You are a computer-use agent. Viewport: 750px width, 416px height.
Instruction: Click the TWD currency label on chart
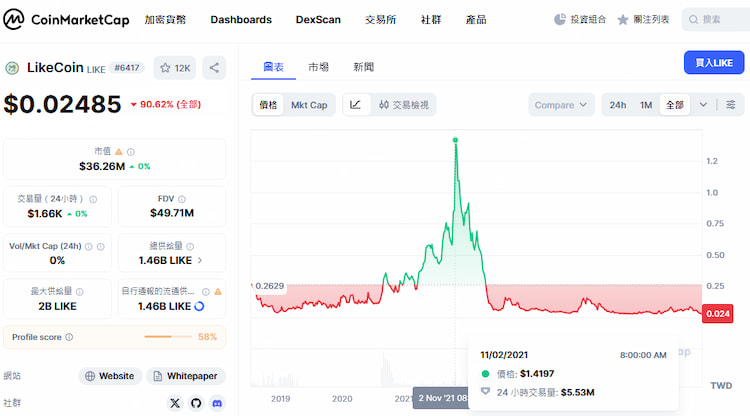[721, 386]
